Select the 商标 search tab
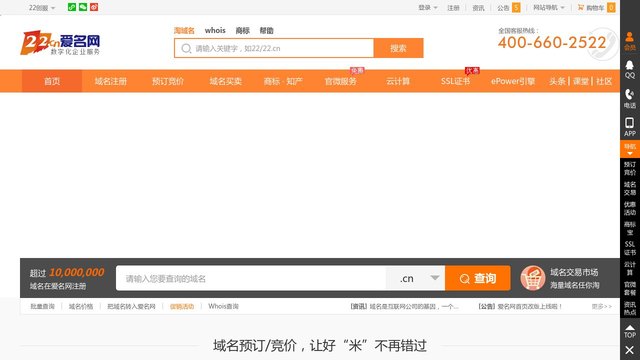This screenshot has height=360, width=640. click(x=242, y=31)
